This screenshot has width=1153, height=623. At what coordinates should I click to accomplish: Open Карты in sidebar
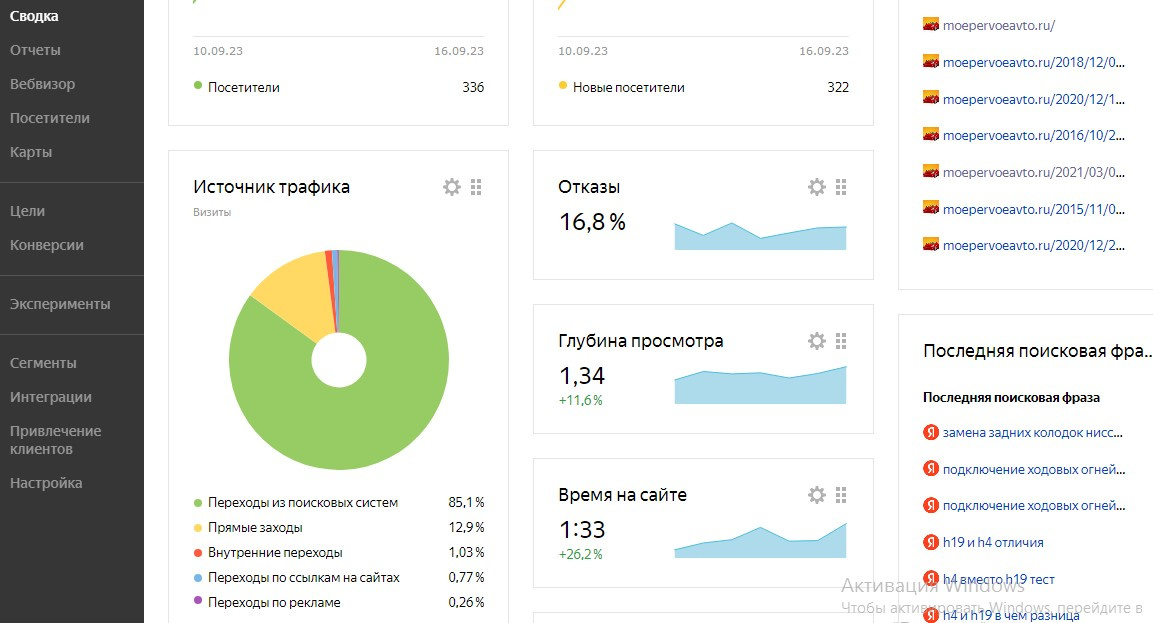click(31, 152)
